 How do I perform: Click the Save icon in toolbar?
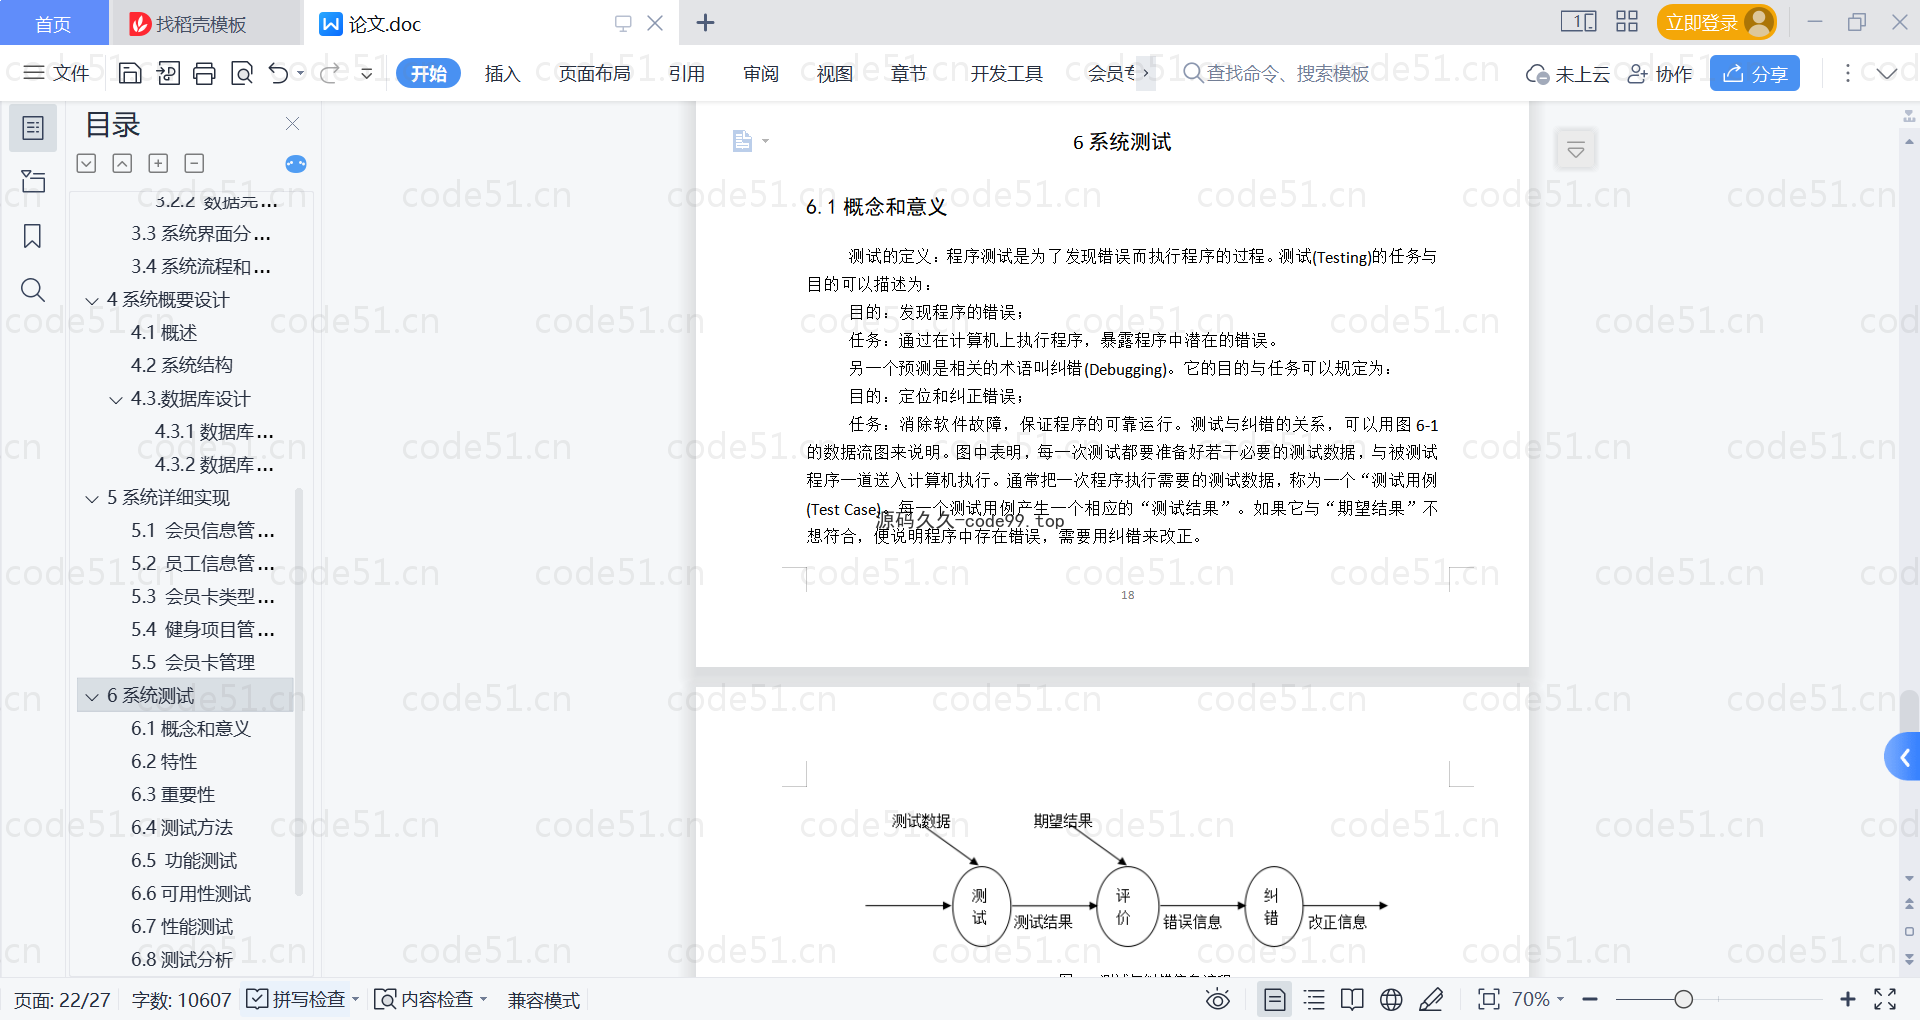(130, 73)
